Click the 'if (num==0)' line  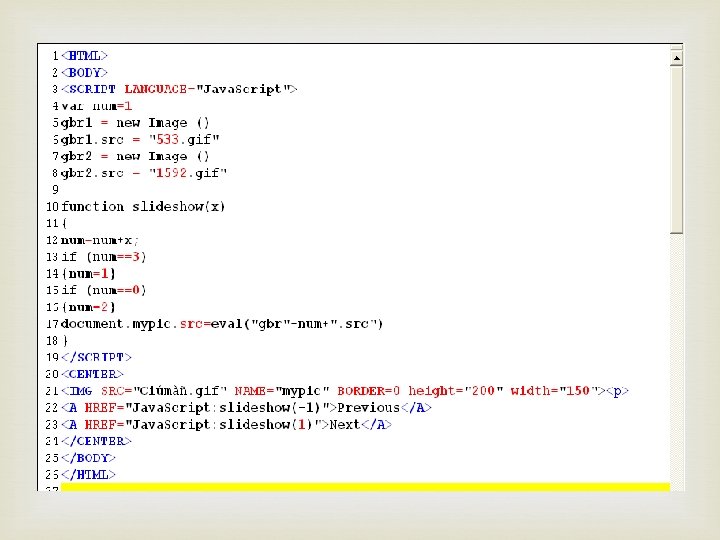[104, 290]
